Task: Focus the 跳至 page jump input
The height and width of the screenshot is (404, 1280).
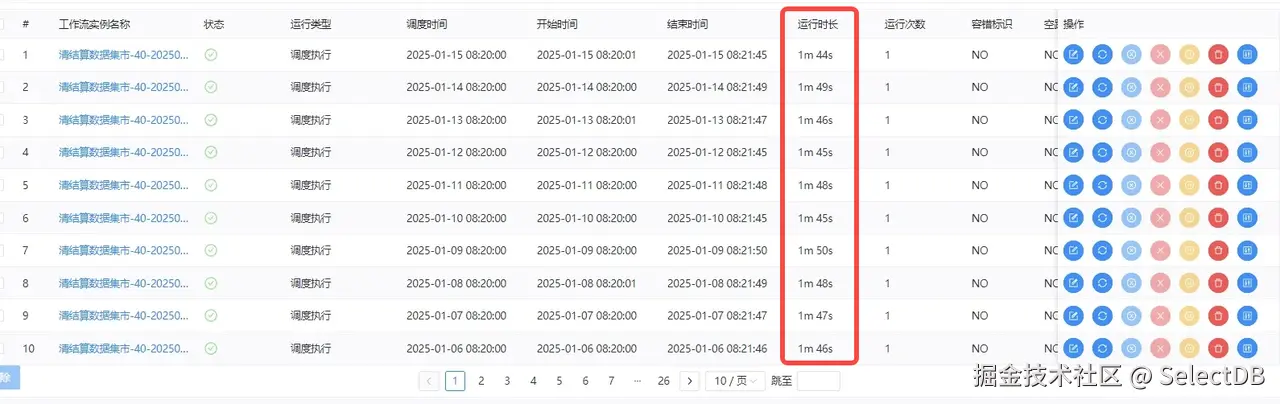Action: coord(819,381)
